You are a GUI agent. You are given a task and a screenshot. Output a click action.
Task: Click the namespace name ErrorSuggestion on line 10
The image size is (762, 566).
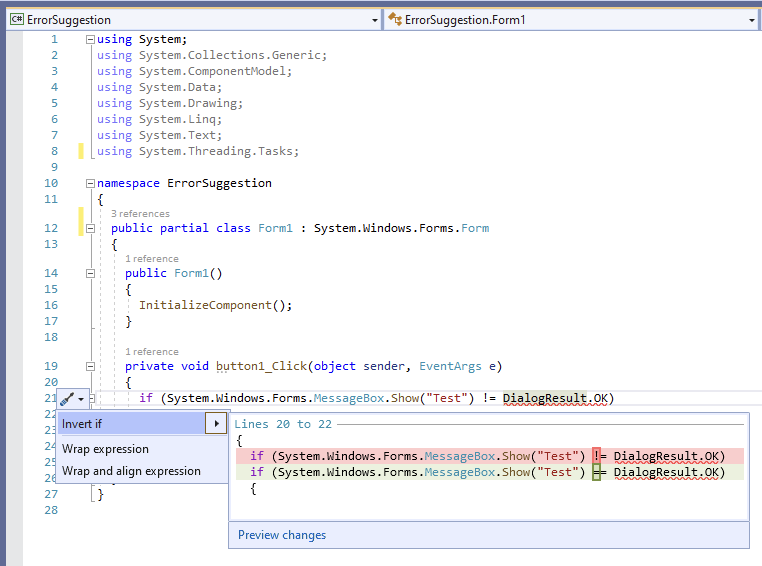[x=219, y=183]
